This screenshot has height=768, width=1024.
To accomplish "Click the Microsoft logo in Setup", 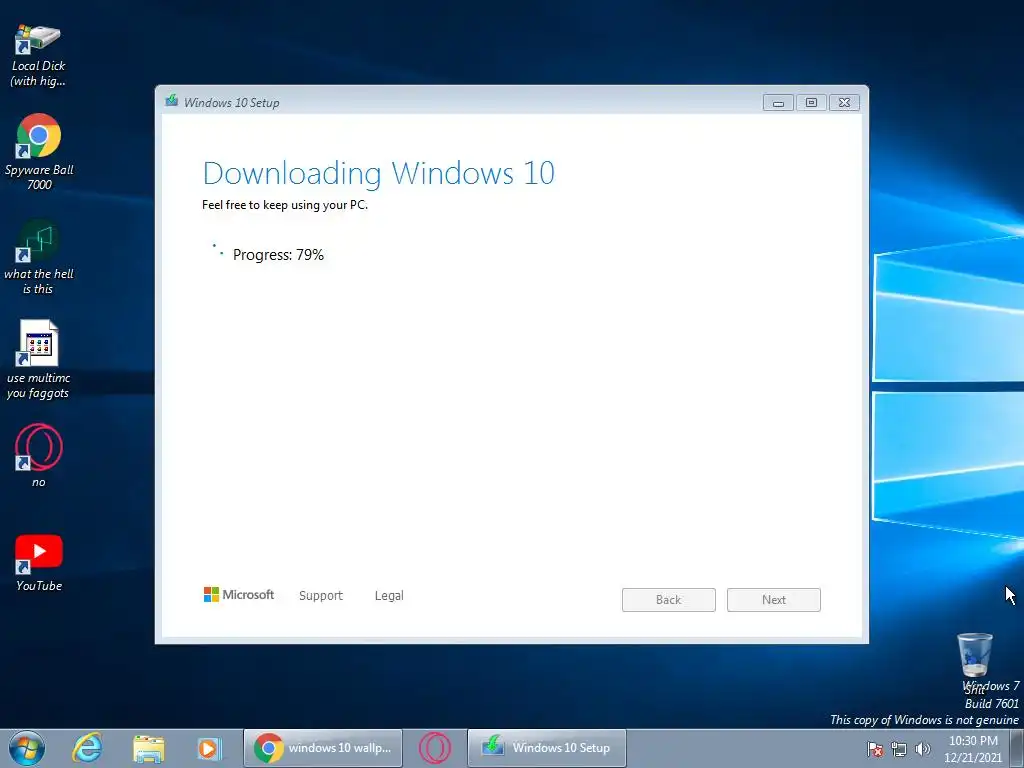I will (239, 594).
